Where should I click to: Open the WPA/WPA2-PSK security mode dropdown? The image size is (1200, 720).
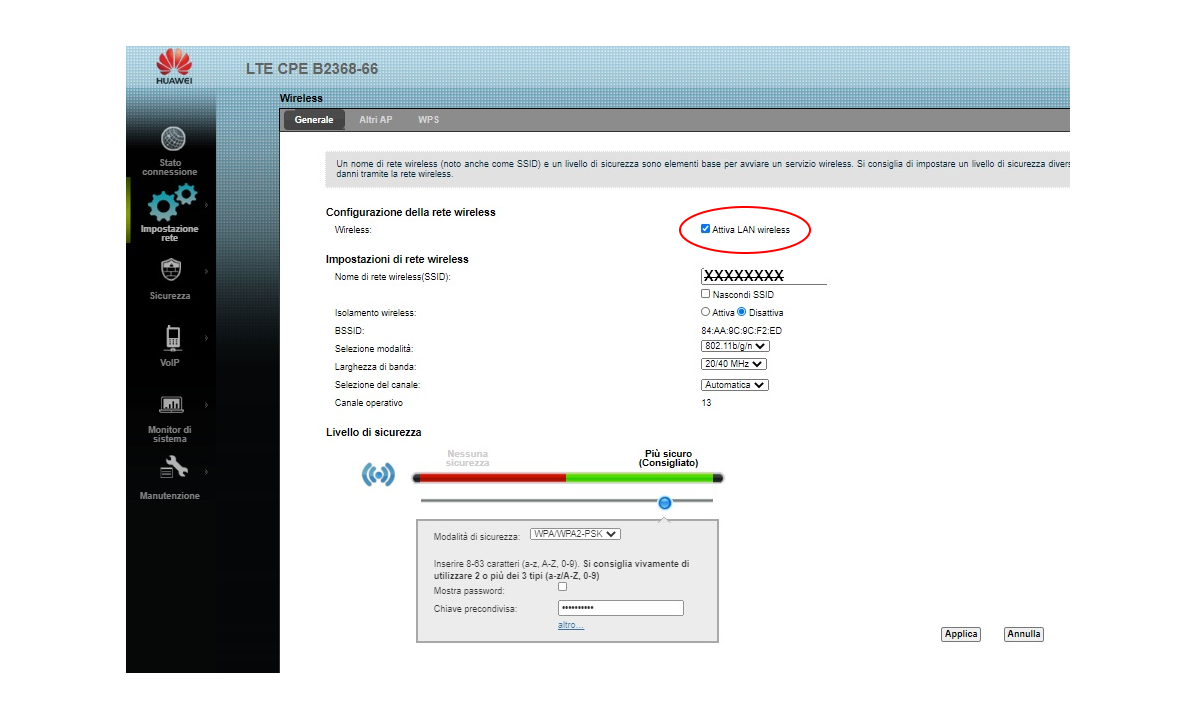[x=575, y=534]
